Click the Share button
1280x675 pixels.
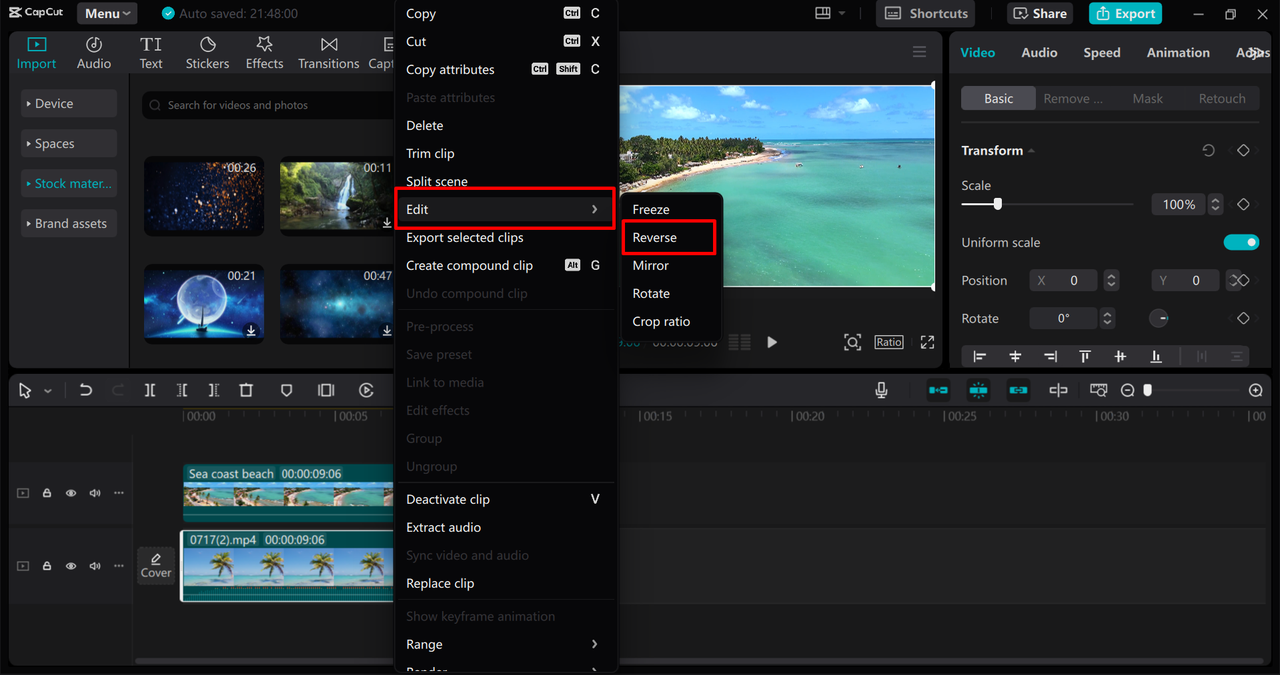(x=1040, y=13)
